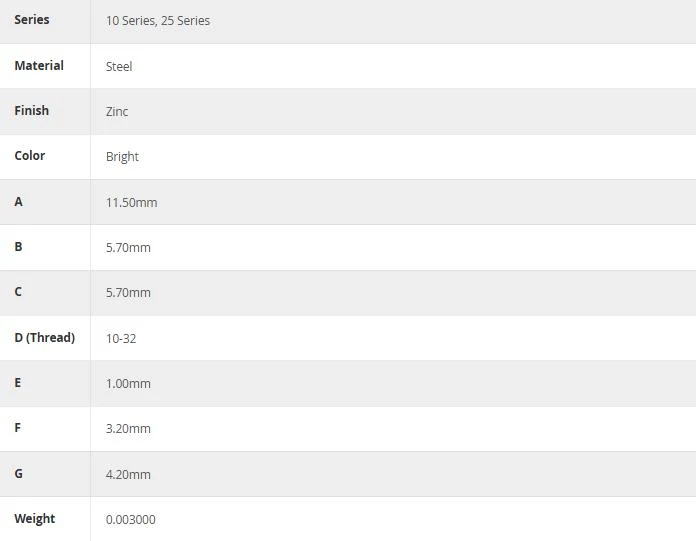Click the Material label cell
696x541 pixels.
39,66
